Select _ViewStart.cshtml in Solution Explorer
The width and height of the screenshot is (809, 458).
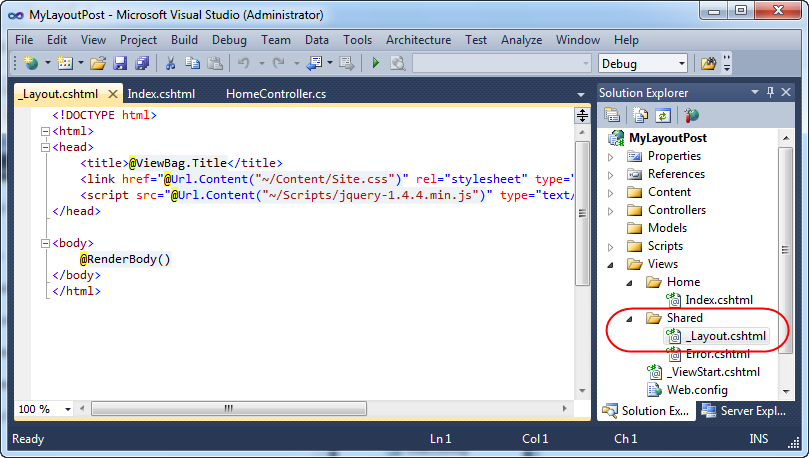(x=714, y=372)
